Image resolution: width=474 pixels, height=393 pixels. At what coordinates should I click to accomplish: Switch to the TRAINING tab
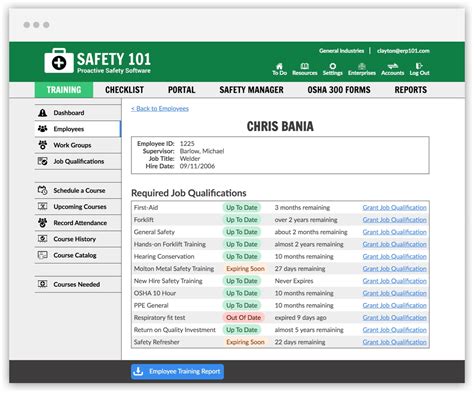pos(64,90)
